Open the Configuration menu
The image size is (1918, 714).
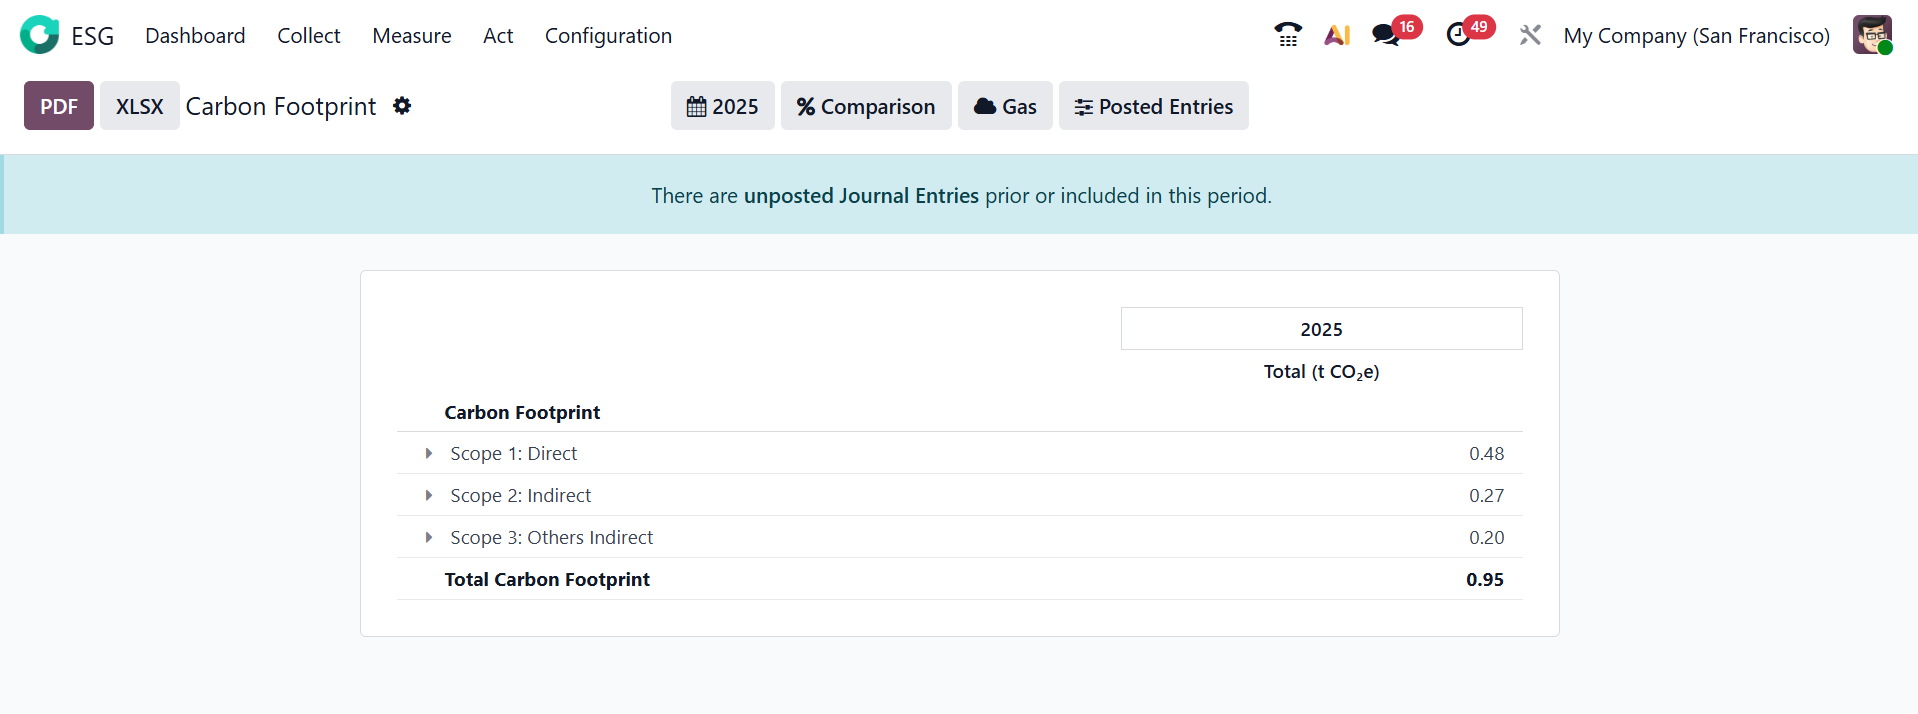[x=608, y=36]
